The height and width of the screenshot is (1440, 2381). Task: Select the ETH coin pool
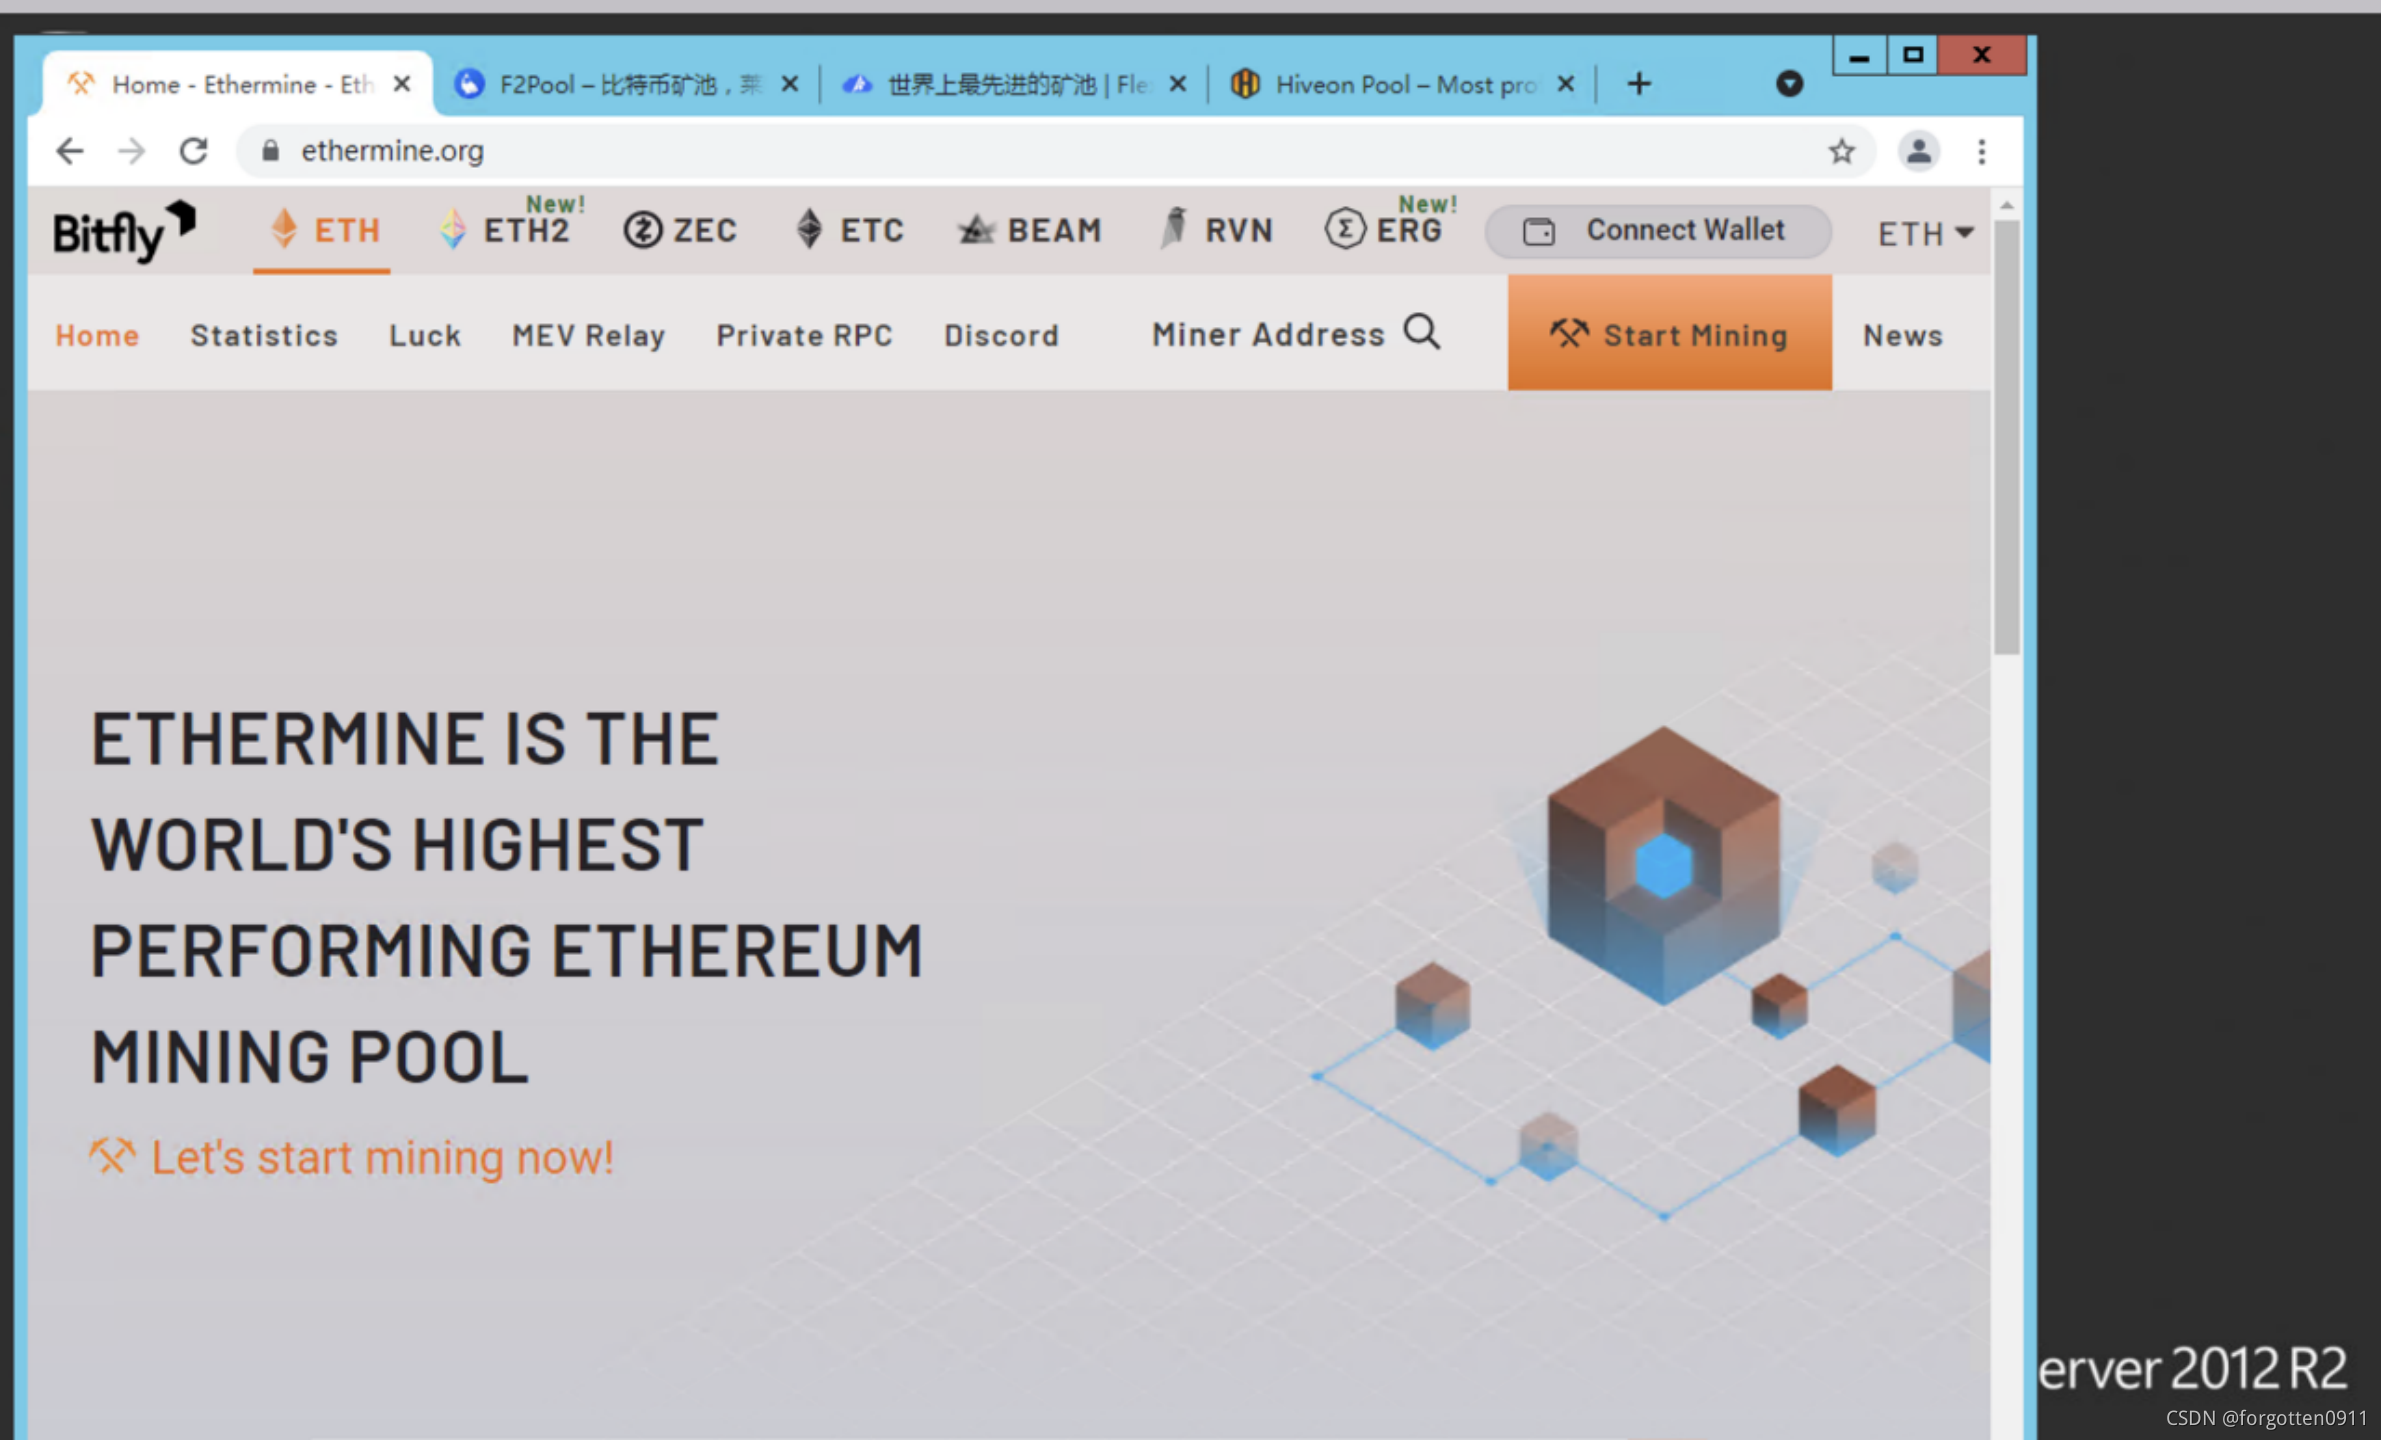(324, 231)
